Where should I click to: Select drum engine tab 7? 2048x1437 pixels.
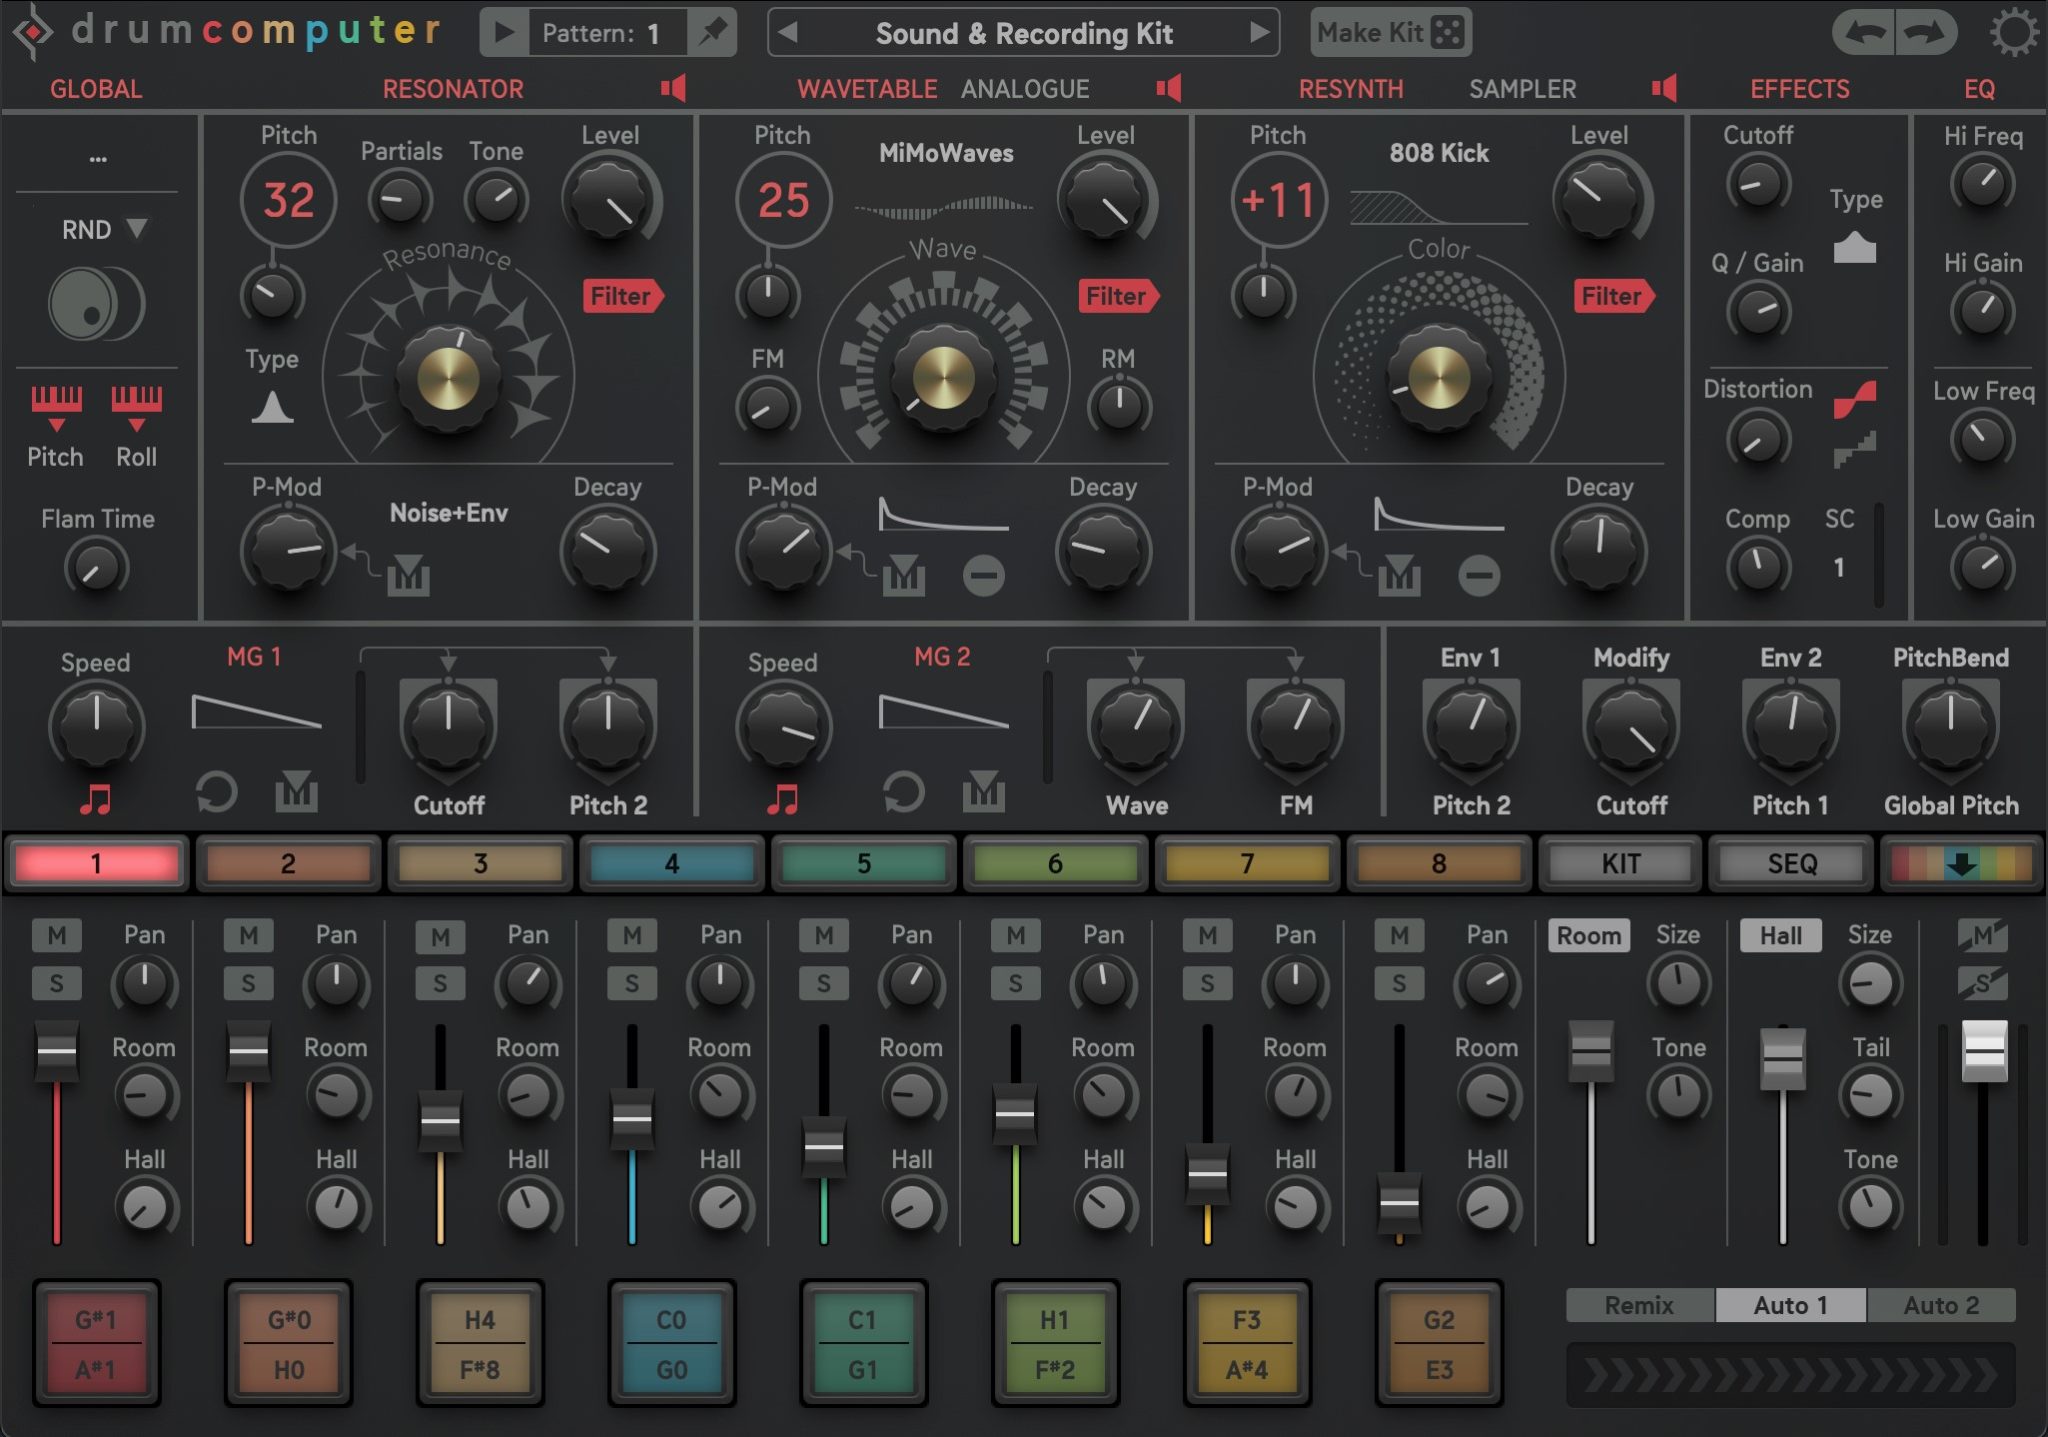click(1247, 863)
